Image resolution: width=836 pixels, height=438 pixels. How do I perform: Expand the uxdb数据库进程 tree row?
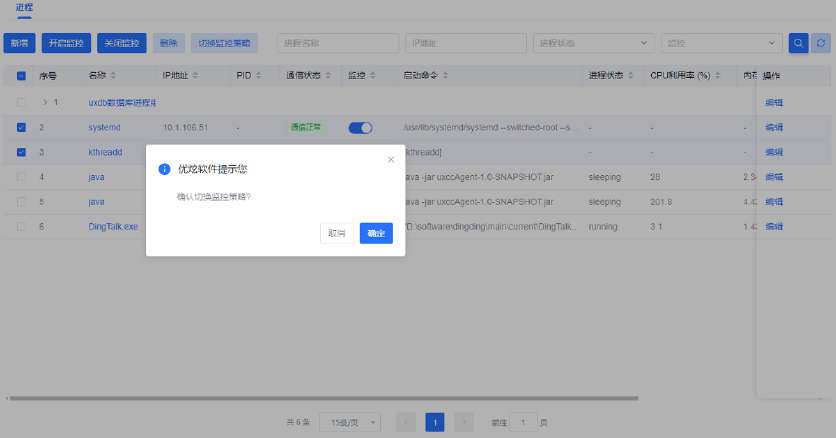click(x=45, y=102)
